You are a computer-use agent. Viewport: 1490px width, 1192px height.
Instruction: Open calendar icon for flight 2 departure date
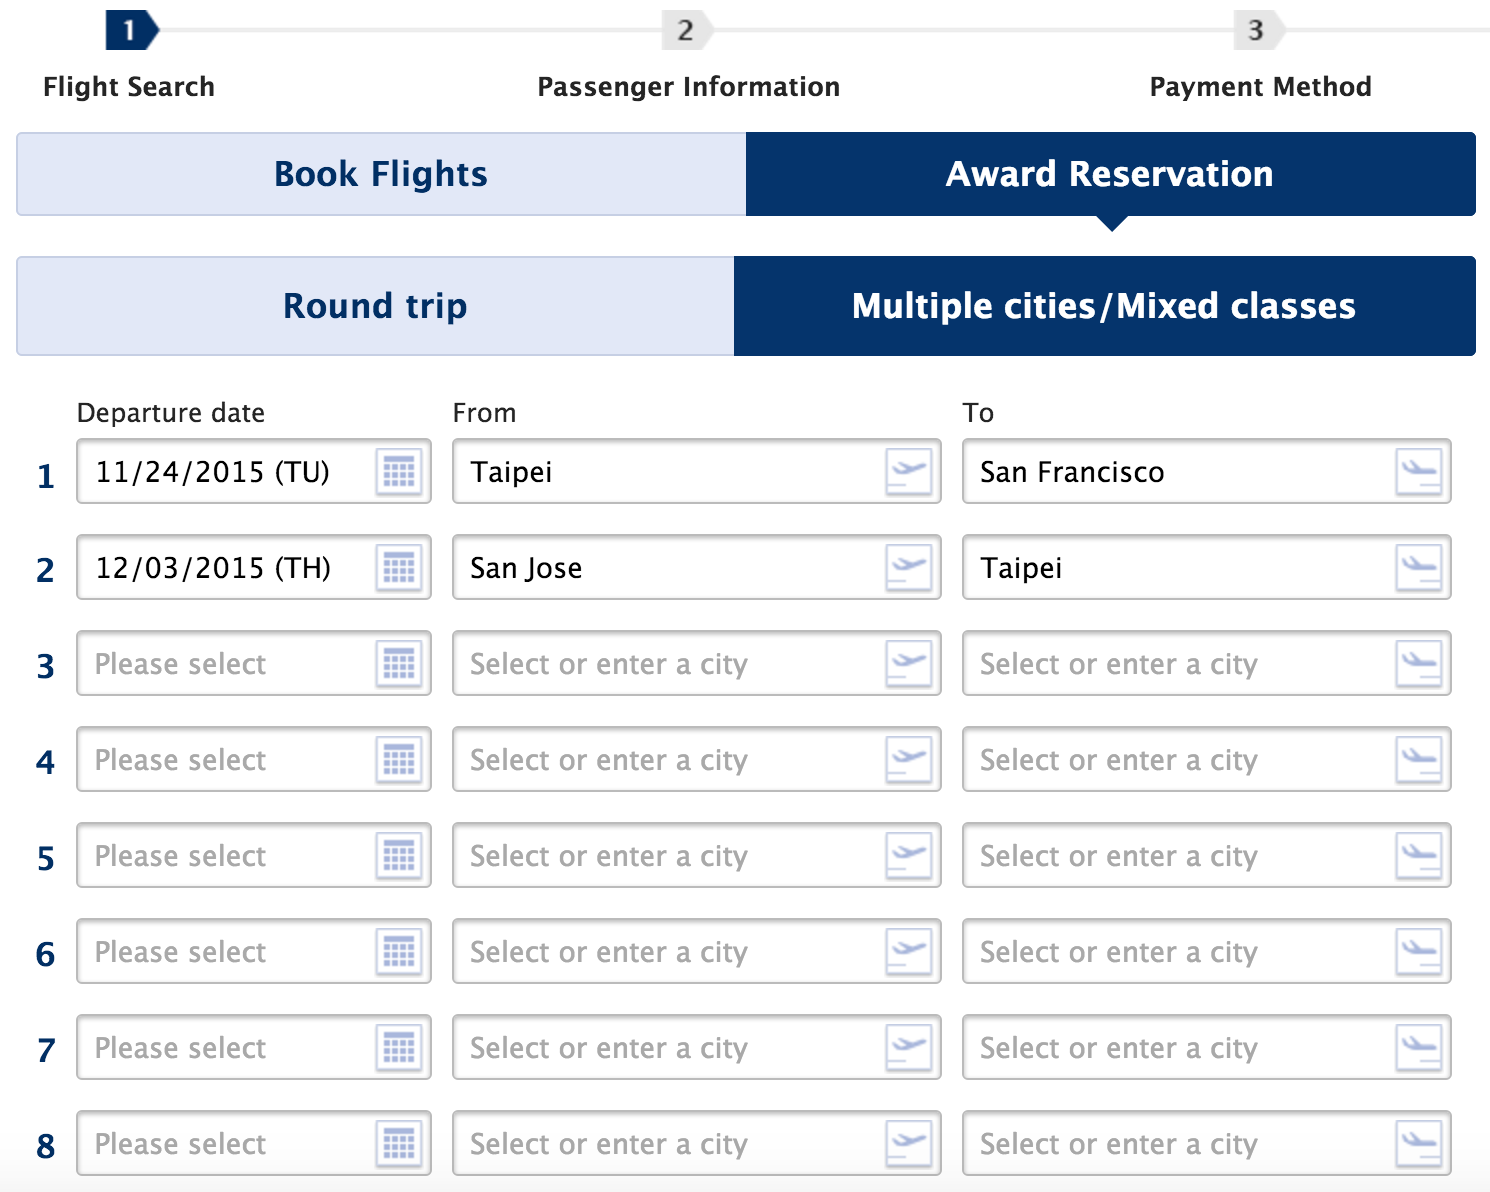[399, 567]
